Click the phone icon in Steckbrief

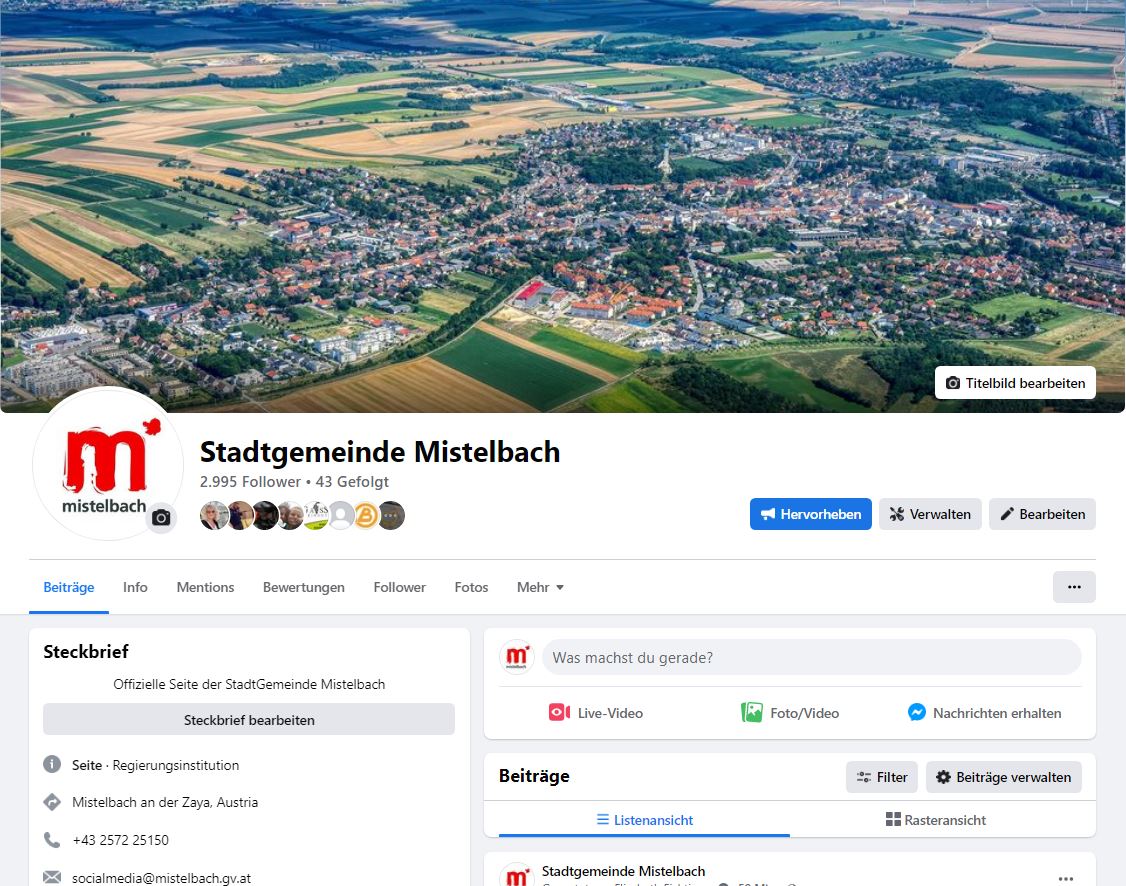tap(52, 839)
